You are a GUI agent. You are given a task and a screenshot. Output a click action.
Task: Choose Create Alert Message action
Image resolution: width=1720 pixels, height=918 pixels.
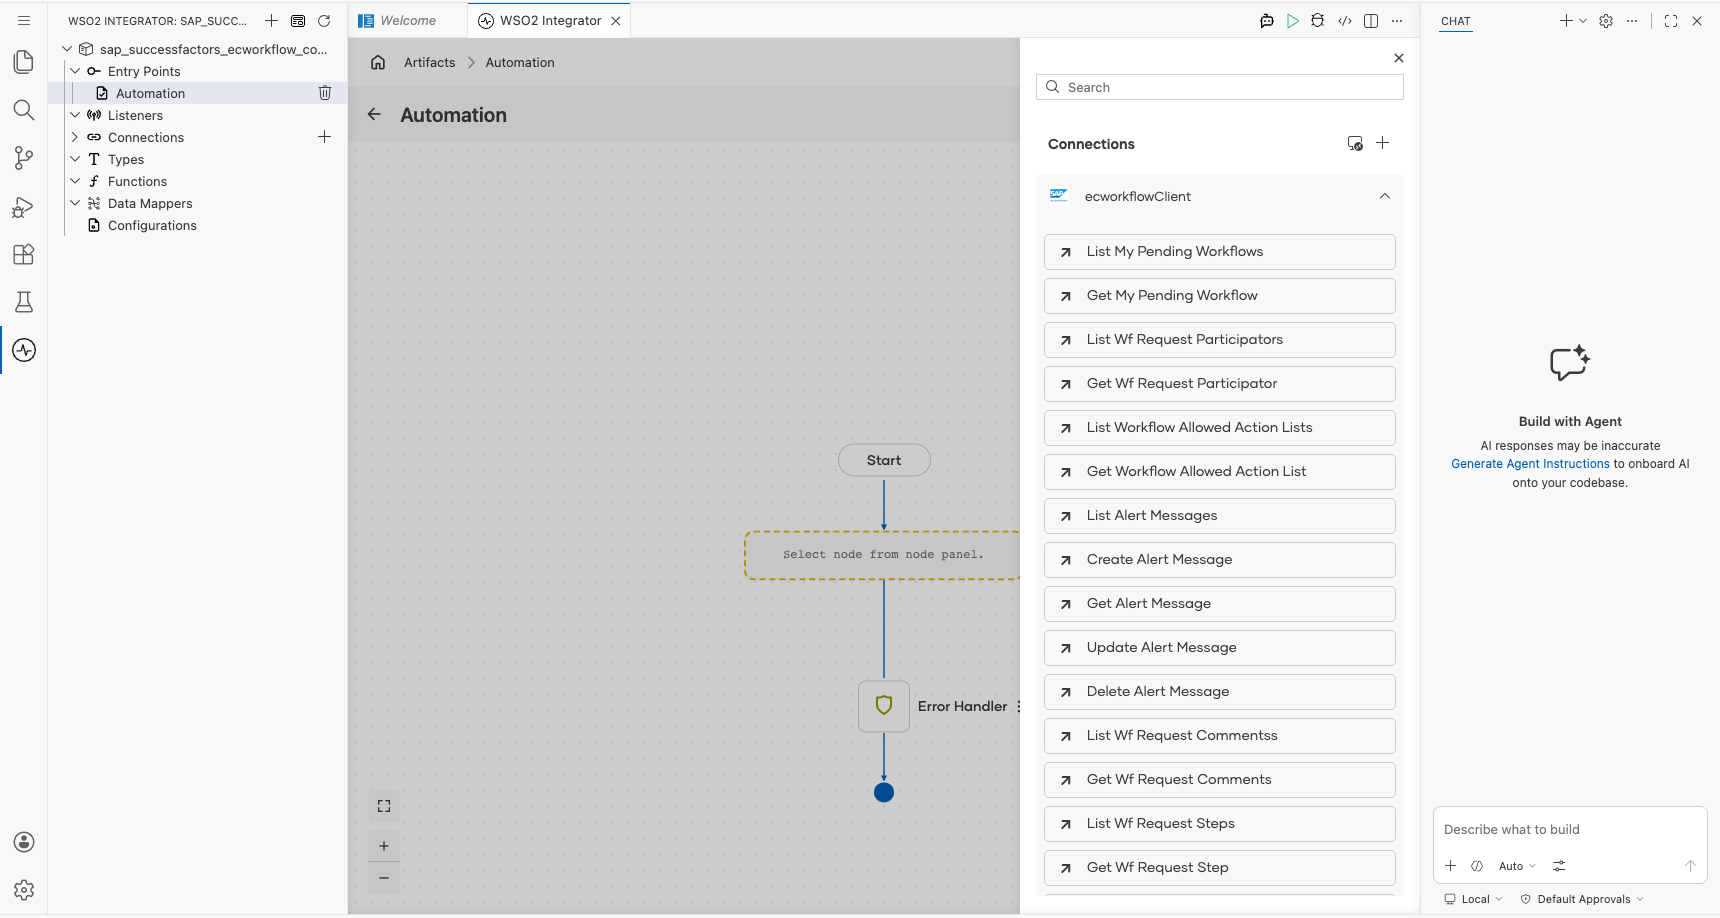click(1220, 560)
